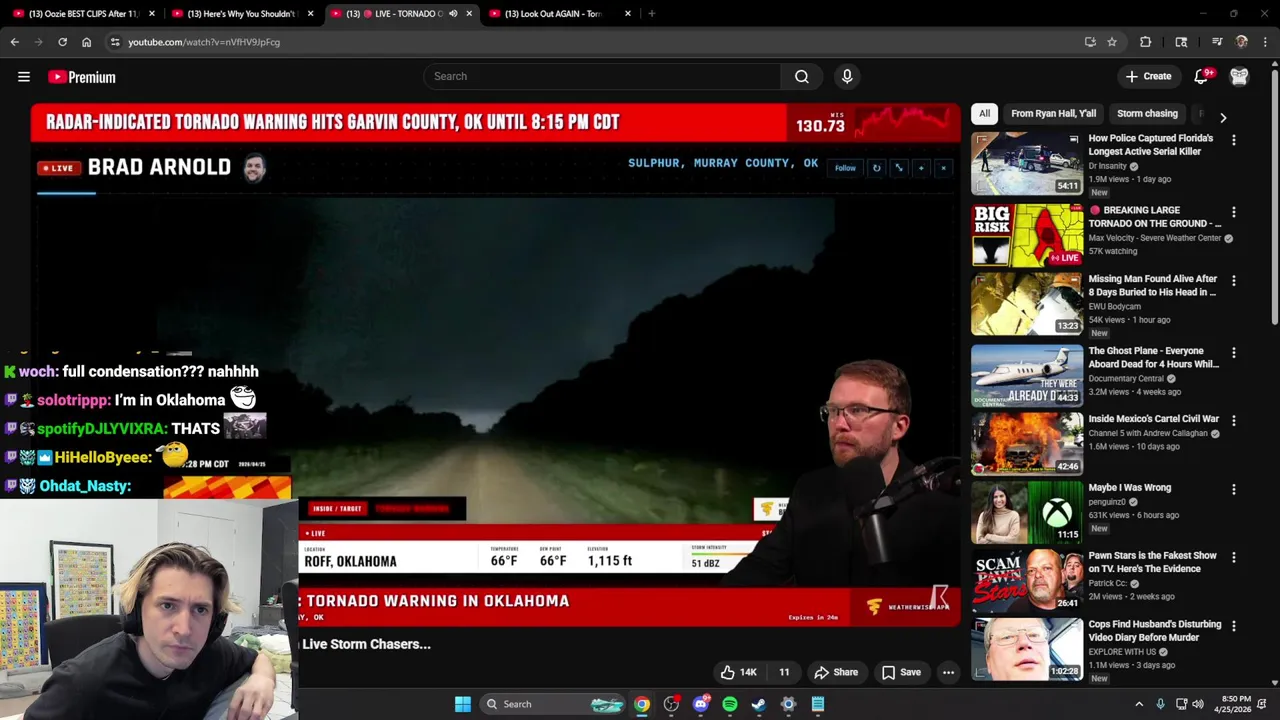Open BREAKING LARGE TORNADO live thumbnail

(1027, 236)
